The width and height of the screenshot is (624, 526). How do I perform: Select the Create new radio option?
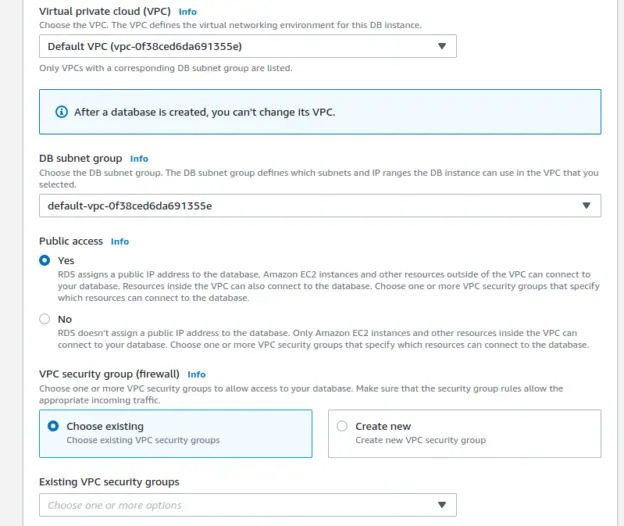[x=342, y=426]
